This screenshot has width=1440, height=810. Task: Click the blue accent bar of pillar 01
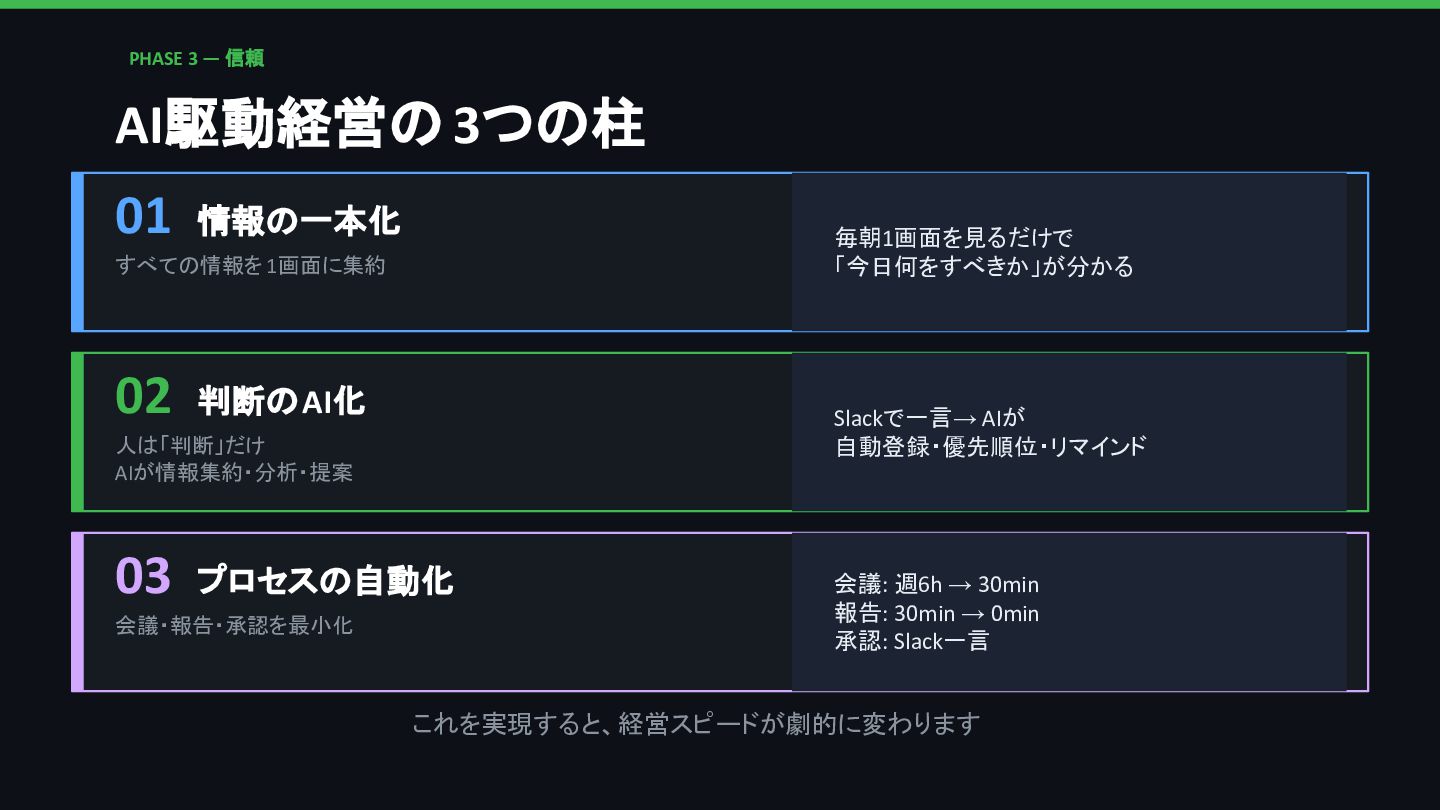pyautogui.click(x=77, y=252)
